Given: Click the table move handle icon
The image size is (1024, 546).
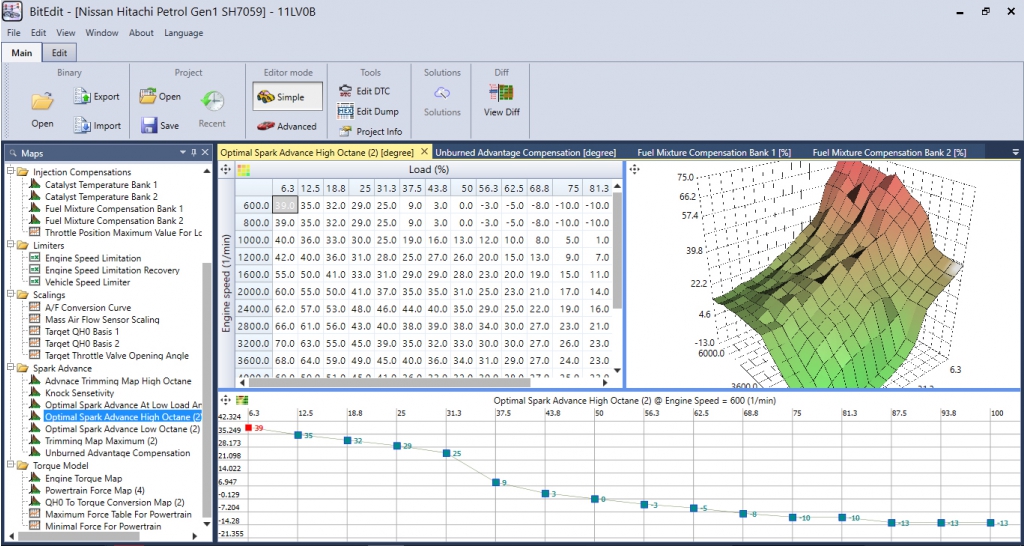Looking at the screenshot, I should click(226, 170).
